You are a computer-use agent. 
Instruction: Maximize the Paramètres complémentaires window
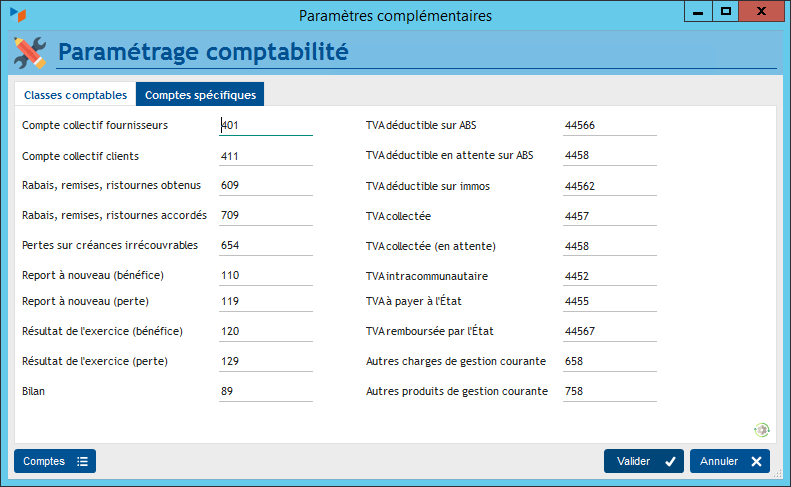point(727,12)
